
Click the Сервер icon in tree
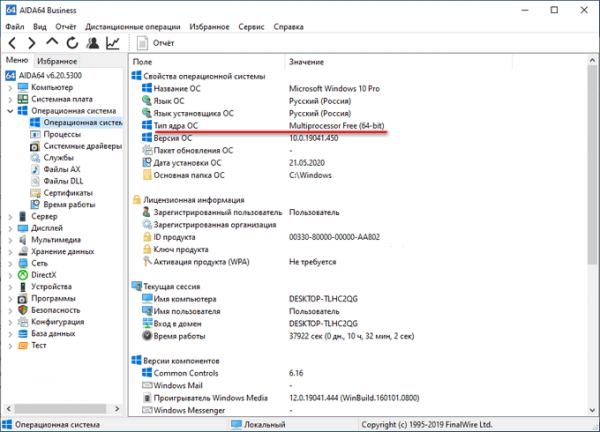pos(23,216)
